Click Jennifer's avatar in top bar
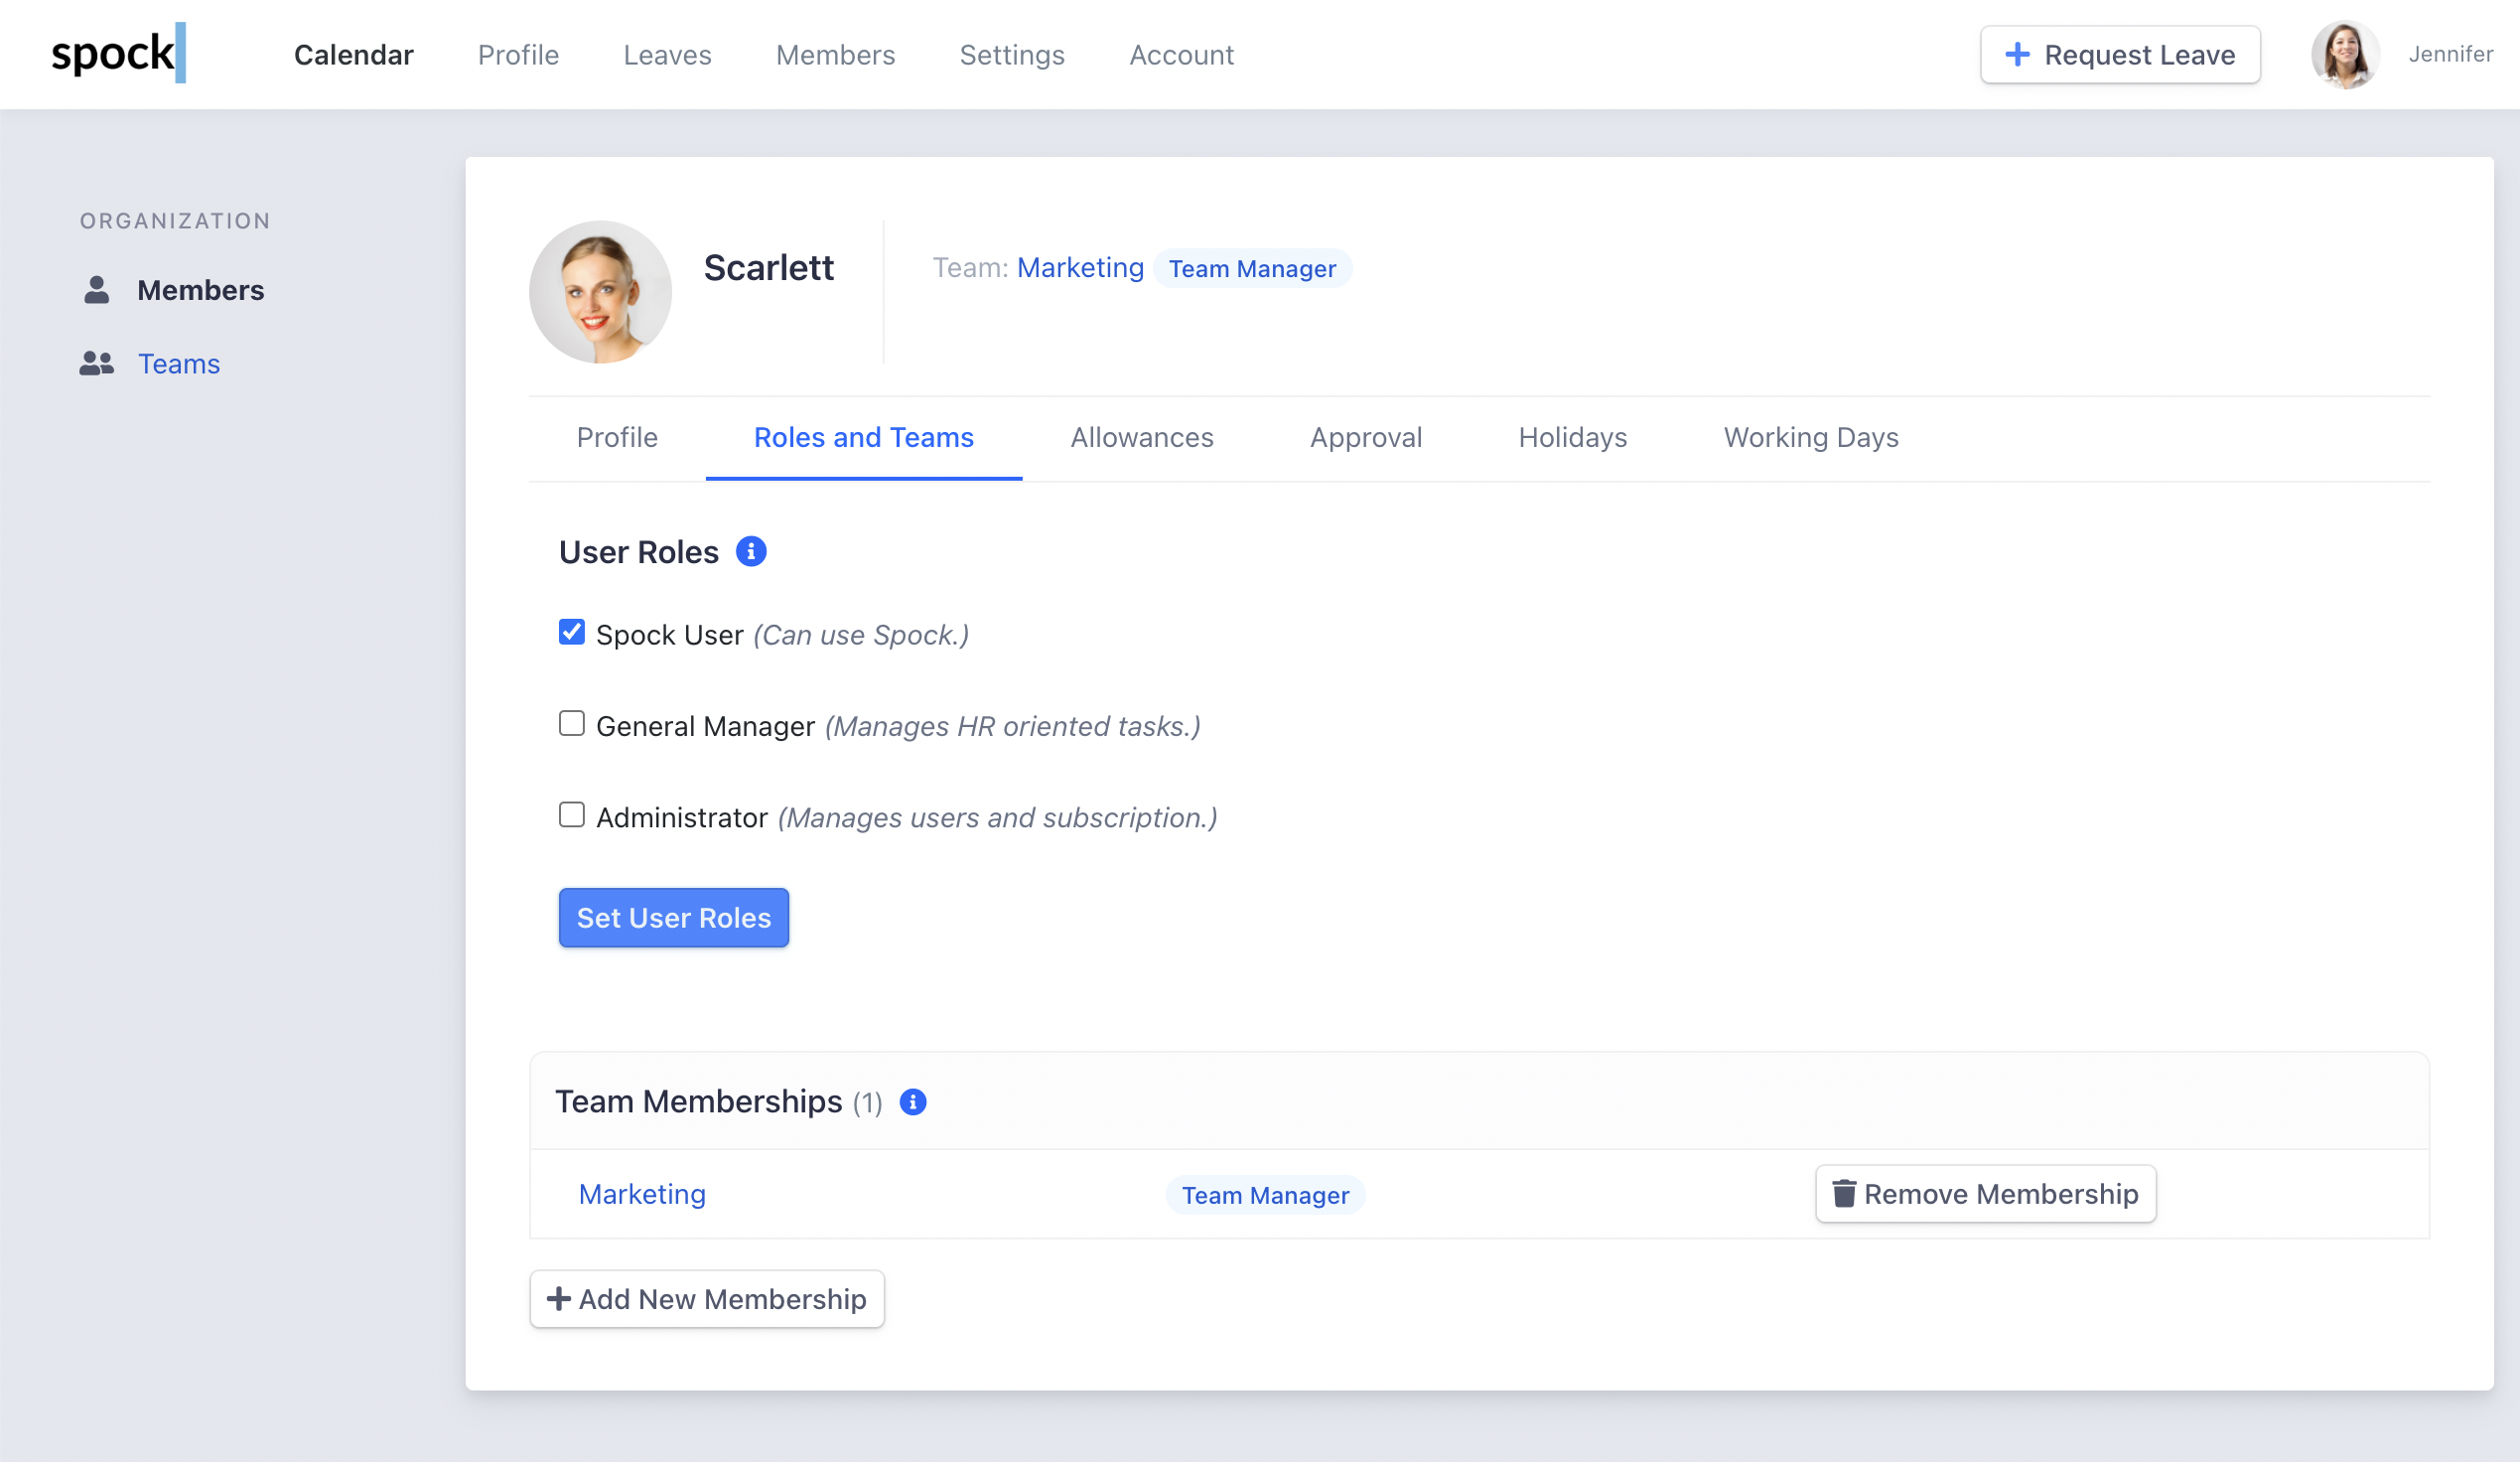The width and height of the screenshot is (2520, 1462). pos(2344,54)
